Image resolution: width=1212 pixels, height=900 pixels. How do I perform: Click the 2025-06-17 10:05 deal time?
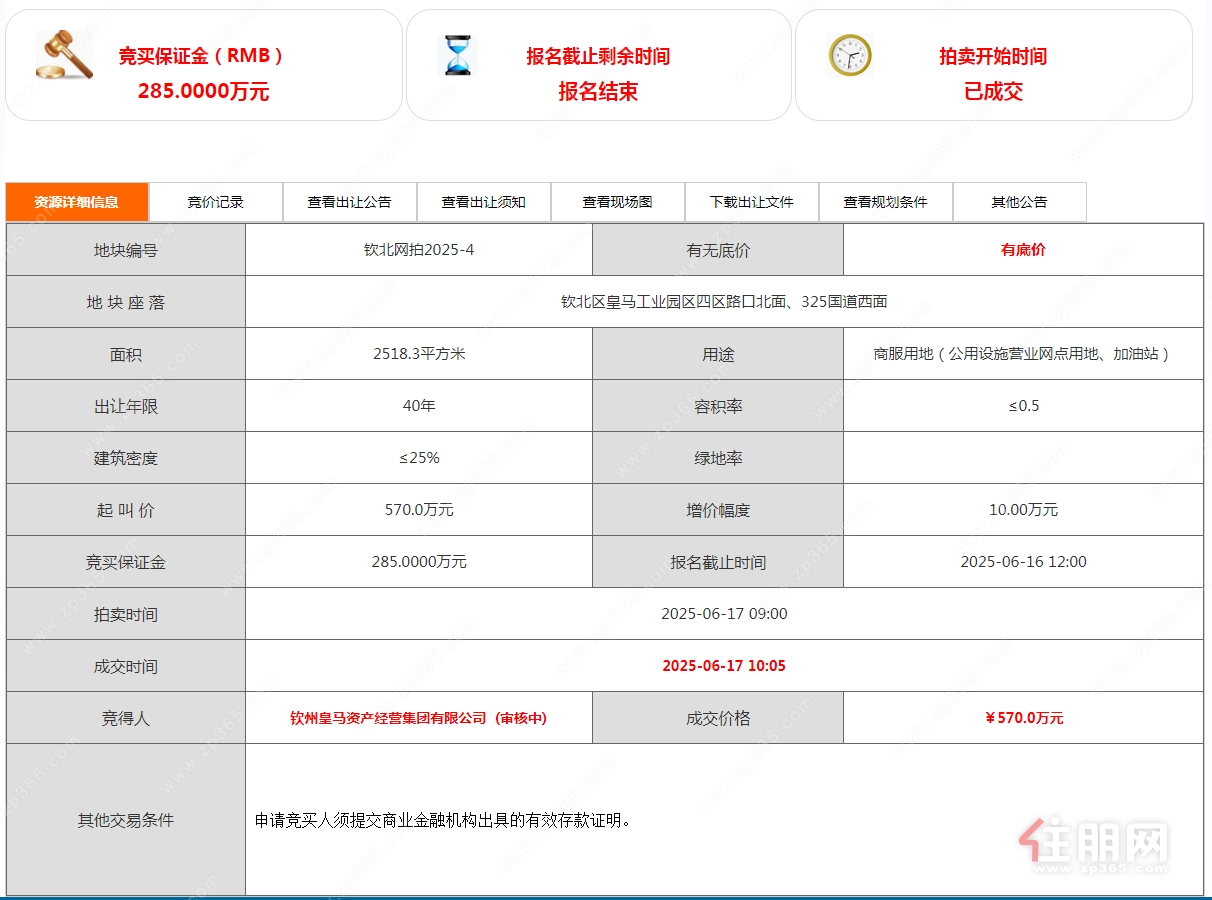click(724, 666)
